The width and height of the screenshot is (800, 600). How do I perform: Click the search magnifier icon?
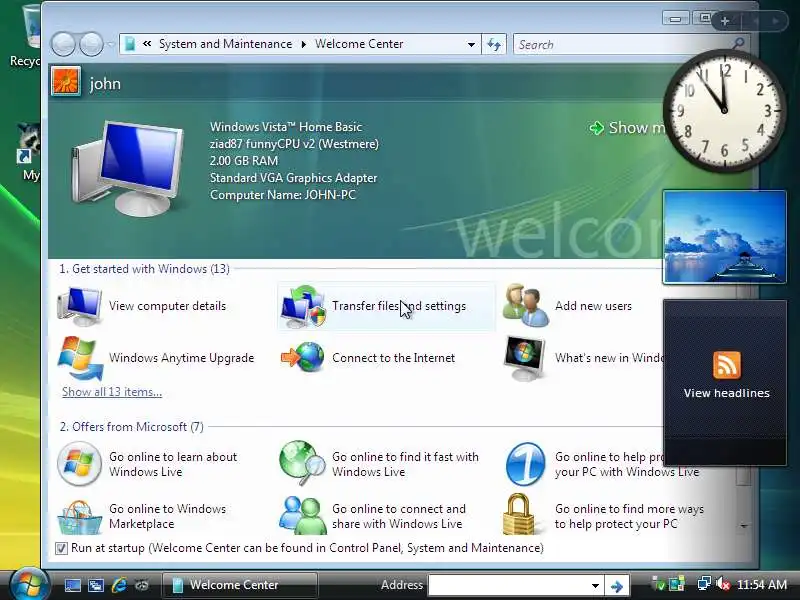pos(738,44)
